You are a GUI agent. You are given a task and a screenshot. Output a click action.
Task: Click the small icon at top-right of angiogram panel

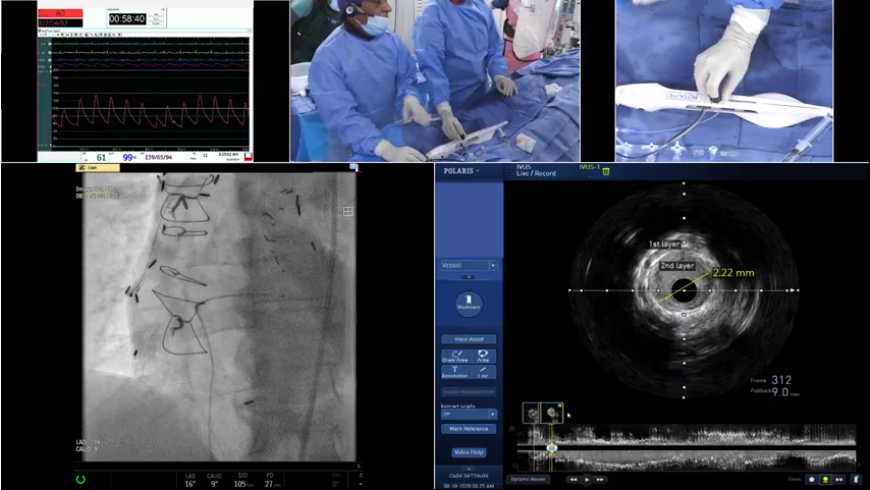pos(353,167)
